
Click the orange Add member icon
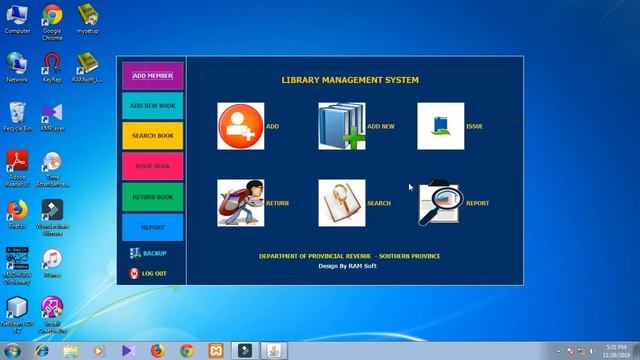pos(241,126)
